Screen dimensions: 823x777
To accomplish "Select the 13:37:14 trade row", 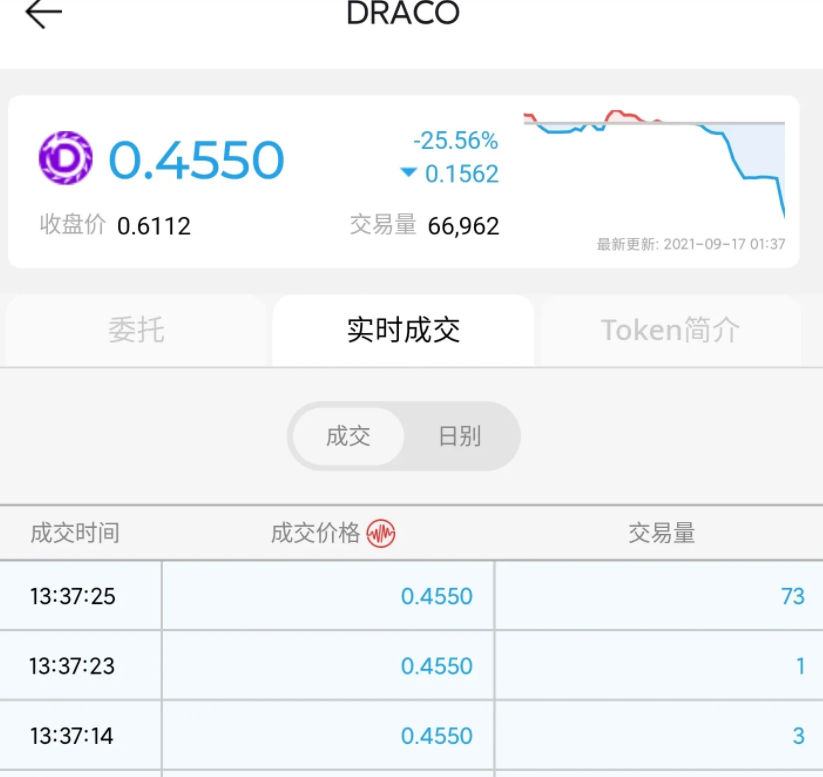I will click(412, 736).
